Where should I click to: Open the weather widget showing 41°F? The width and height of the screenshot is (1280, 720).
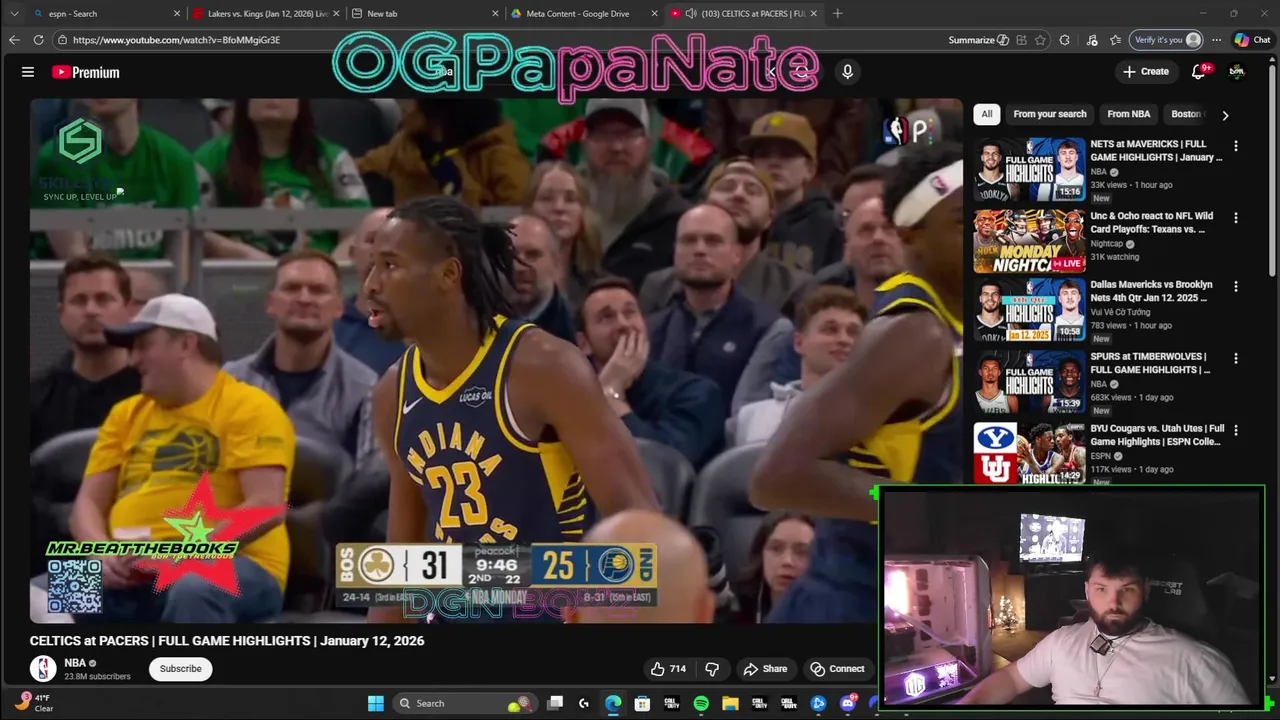(x=33, y=703)
